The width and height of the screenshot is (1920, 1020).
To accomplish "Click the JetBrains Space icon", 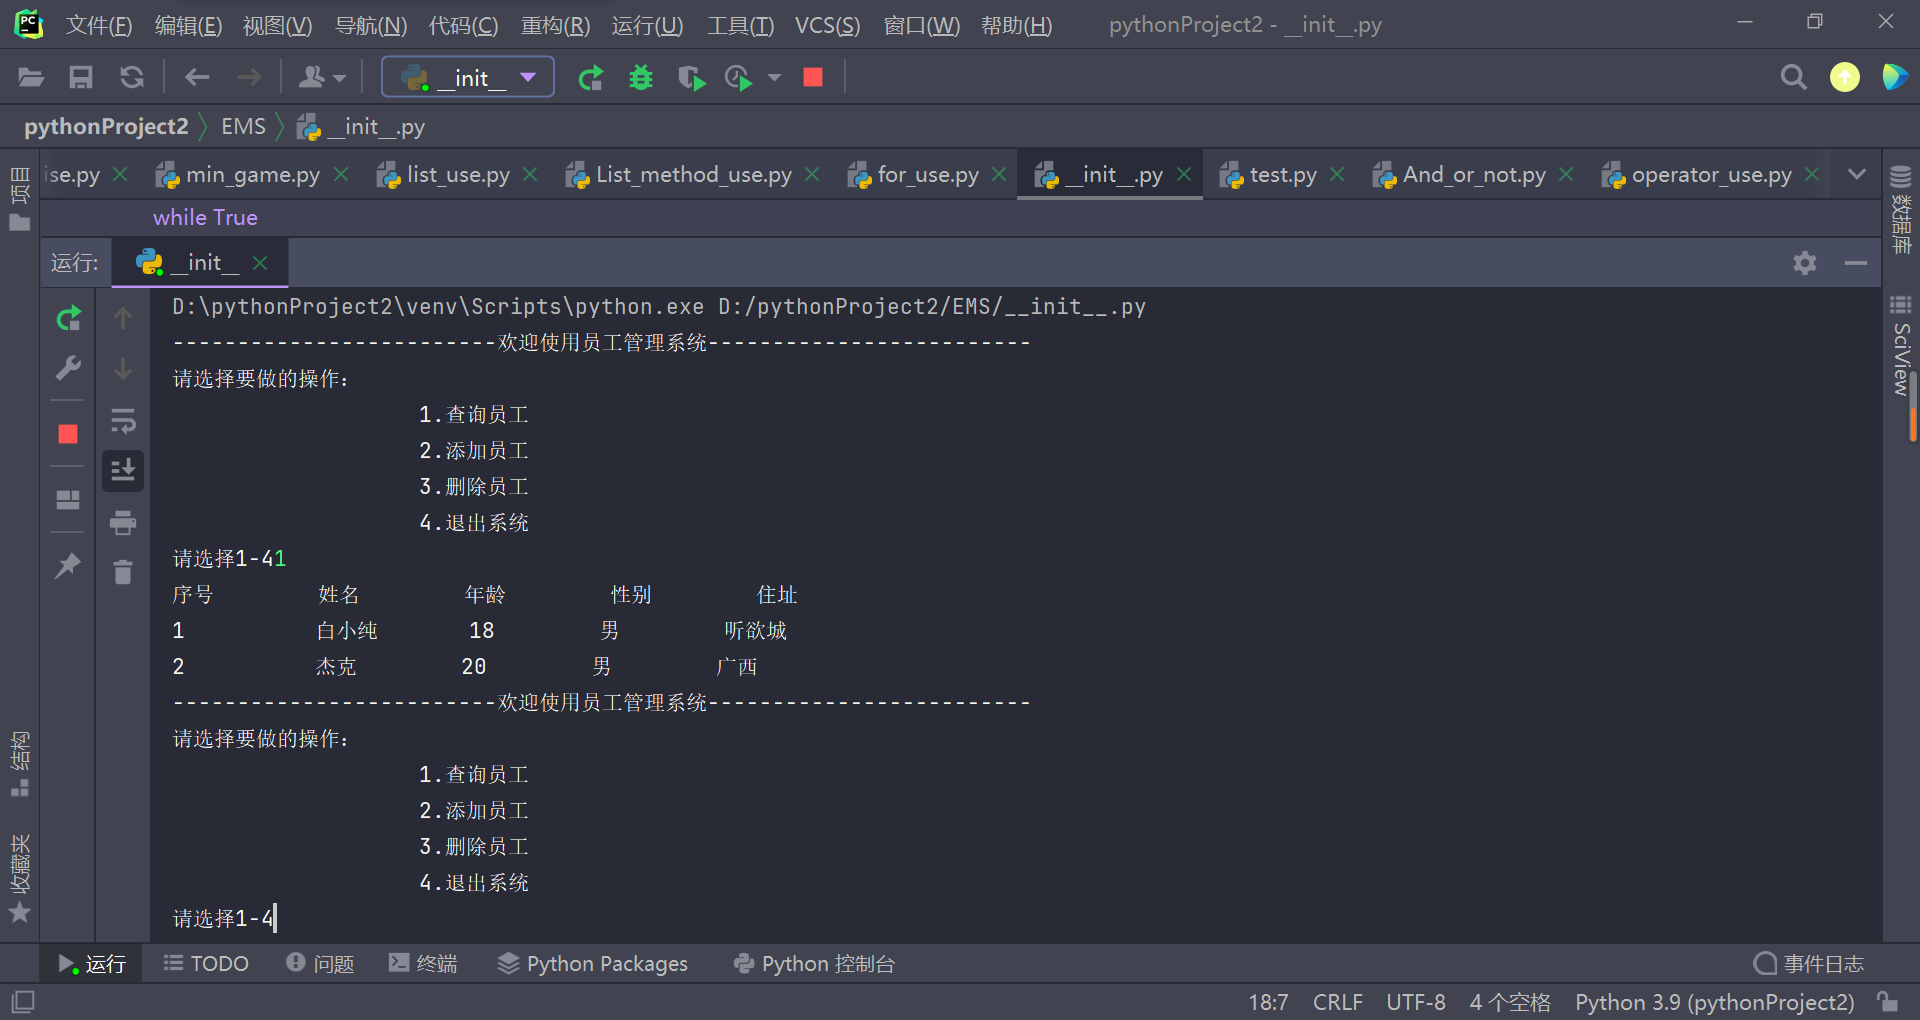I will (1894, 77).
